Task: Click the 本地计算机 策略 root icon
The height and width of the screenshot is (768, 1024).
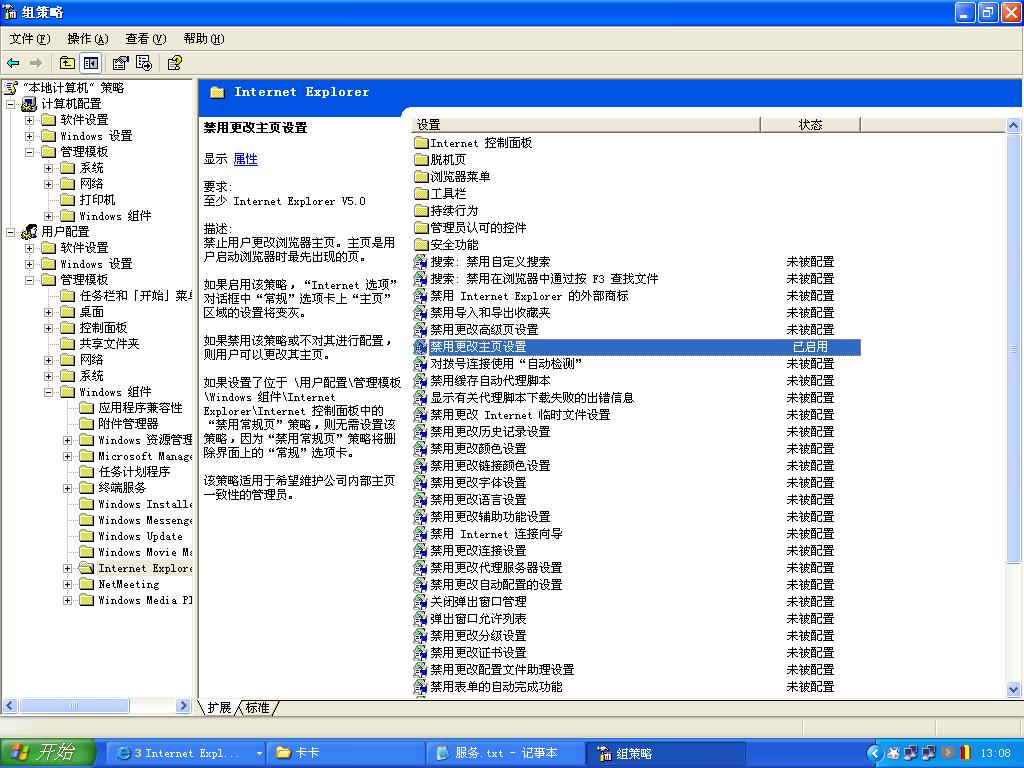Action: pos(11,88)
